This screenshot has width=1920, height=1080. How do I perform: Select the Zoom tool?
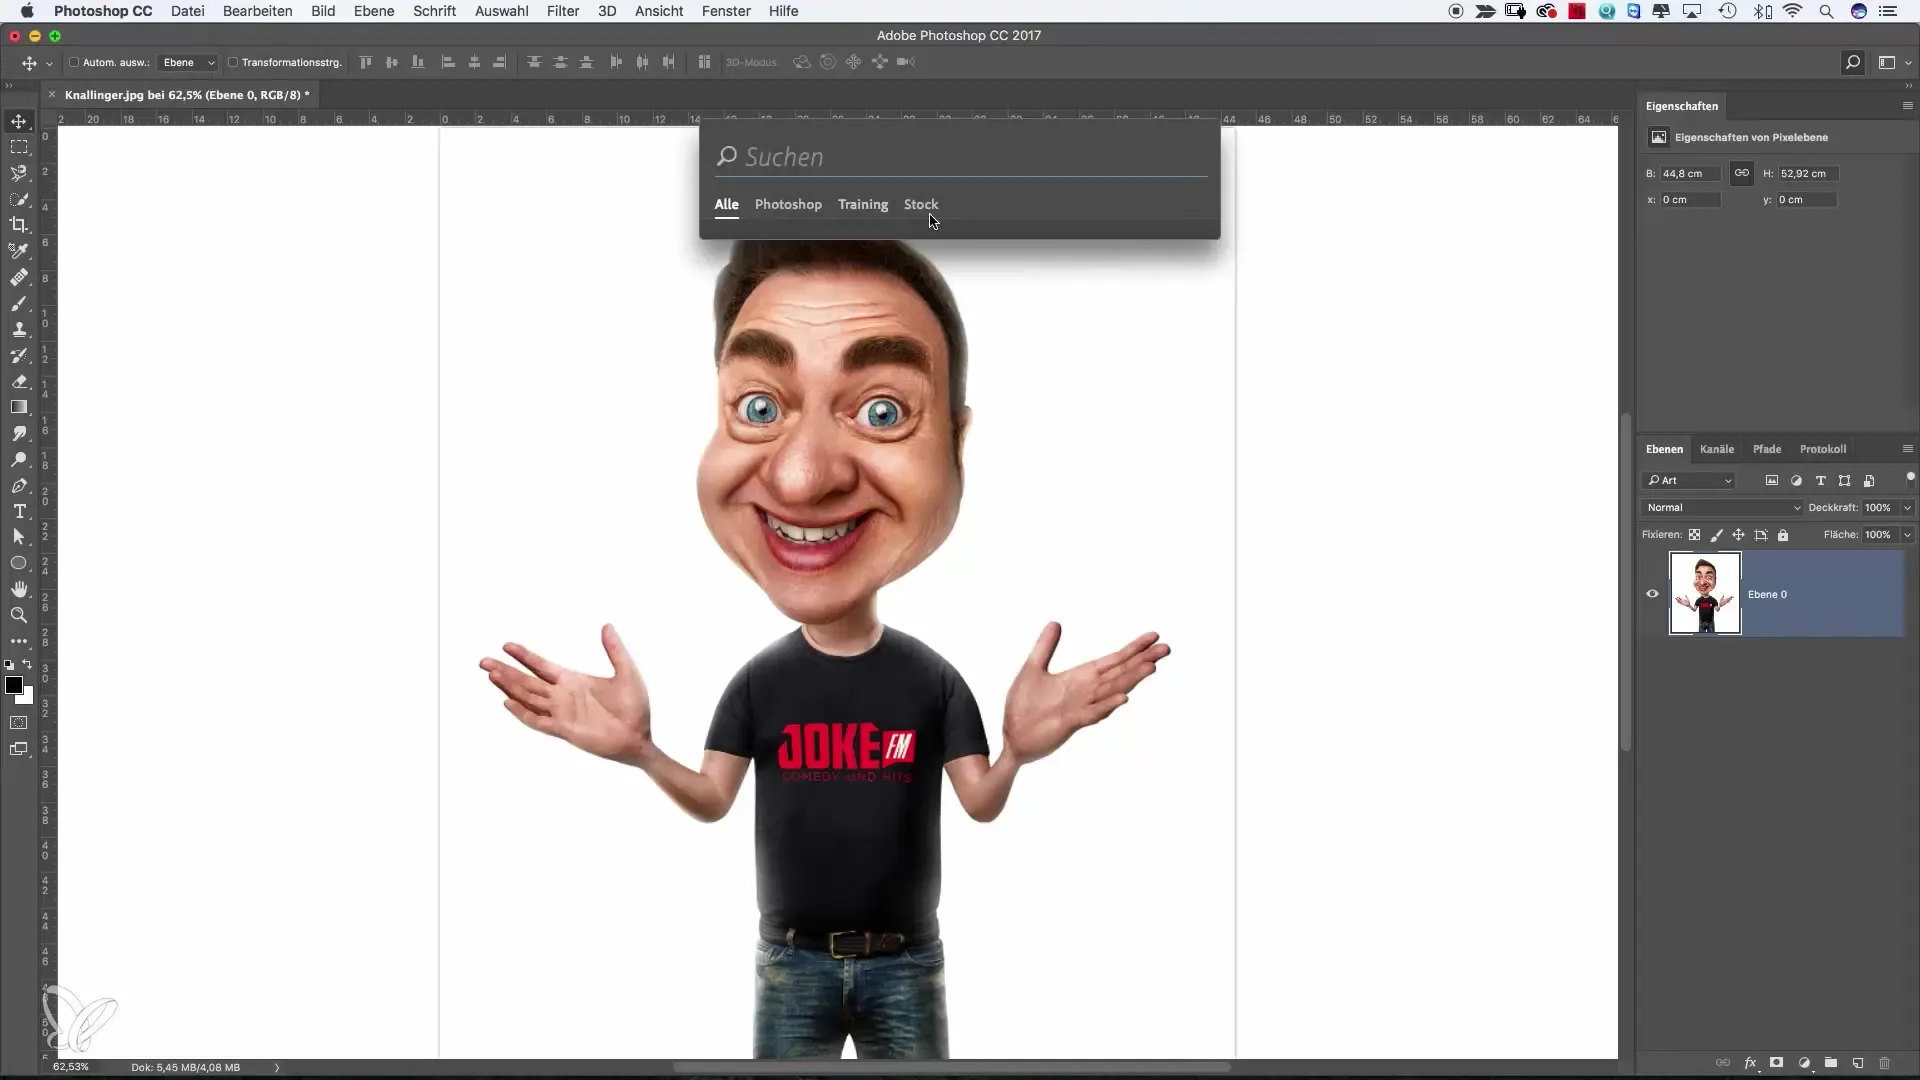19,615
